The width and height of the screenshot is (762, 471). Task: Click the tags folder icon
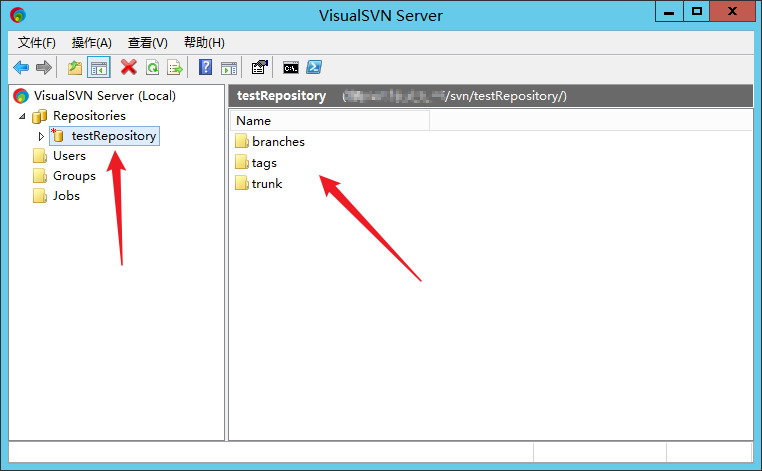click(242, 162)
